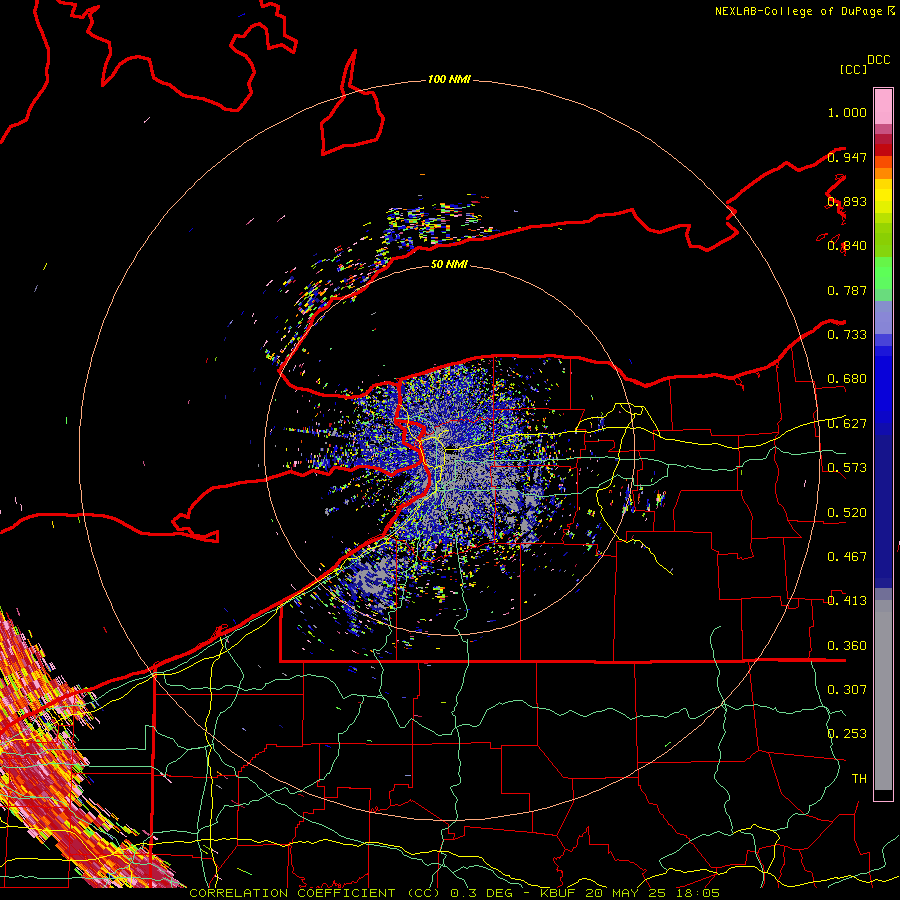Click the 100 NMI range ring label

pyautogui.click(x=449, y=79)
